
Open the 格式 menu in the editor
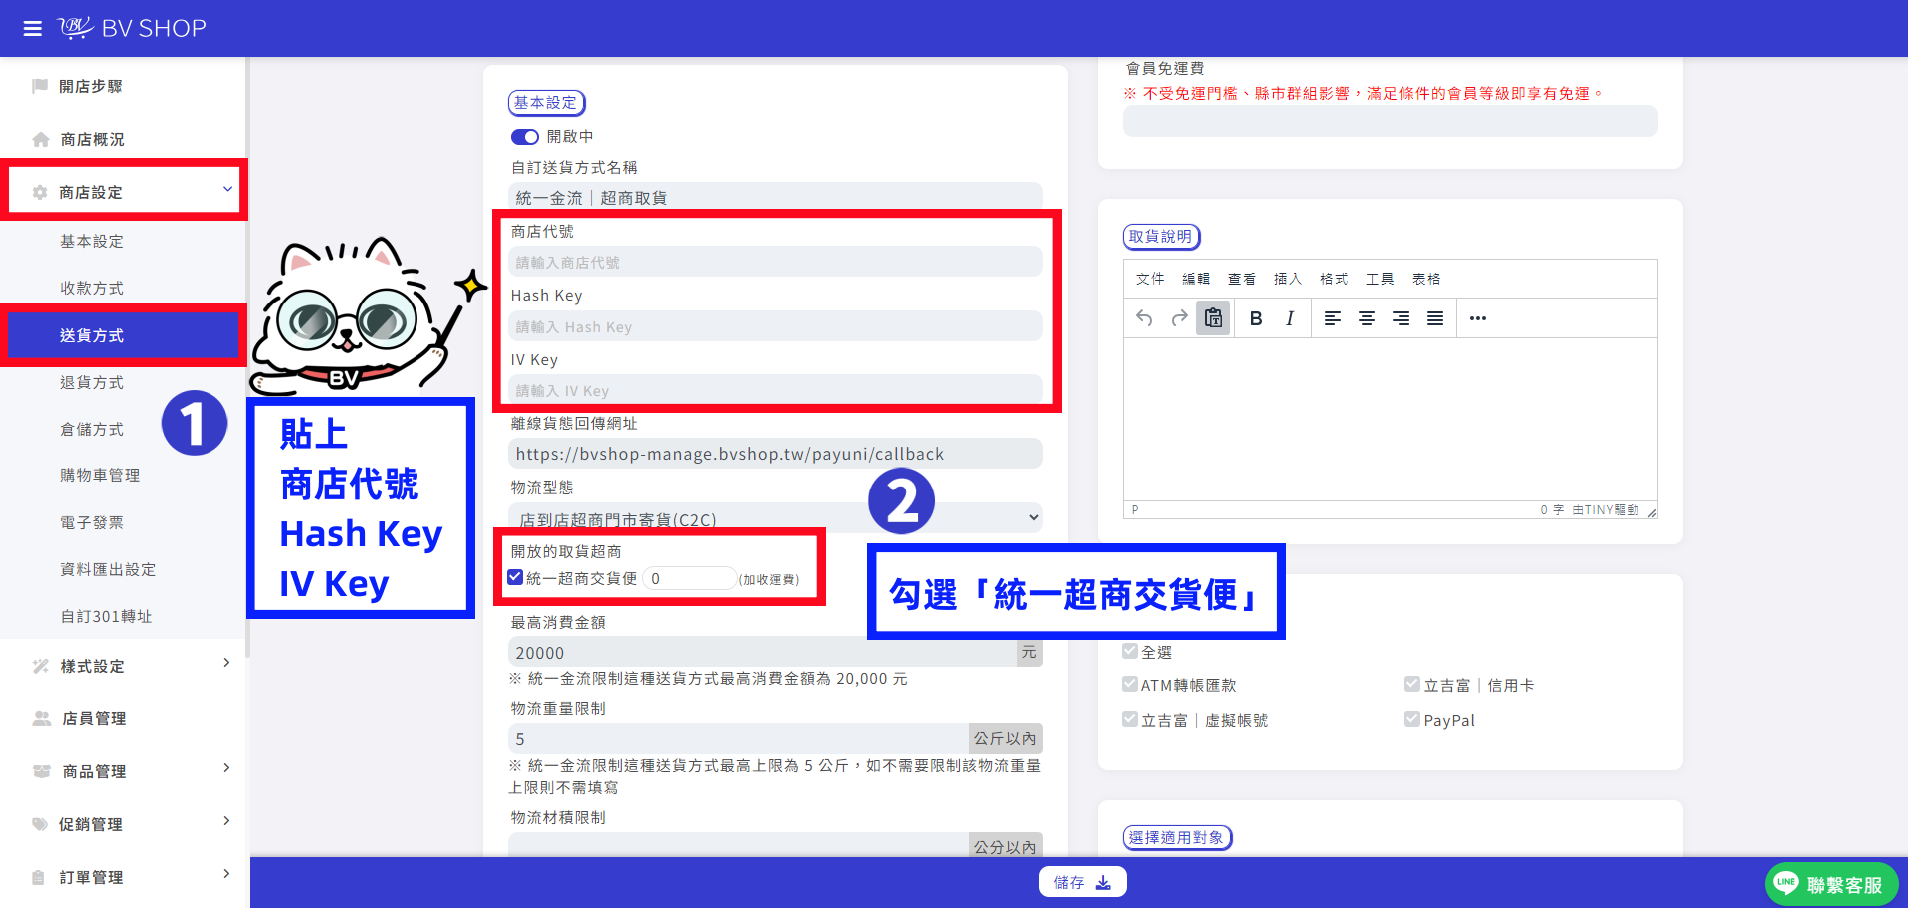tap(1334, 279)
